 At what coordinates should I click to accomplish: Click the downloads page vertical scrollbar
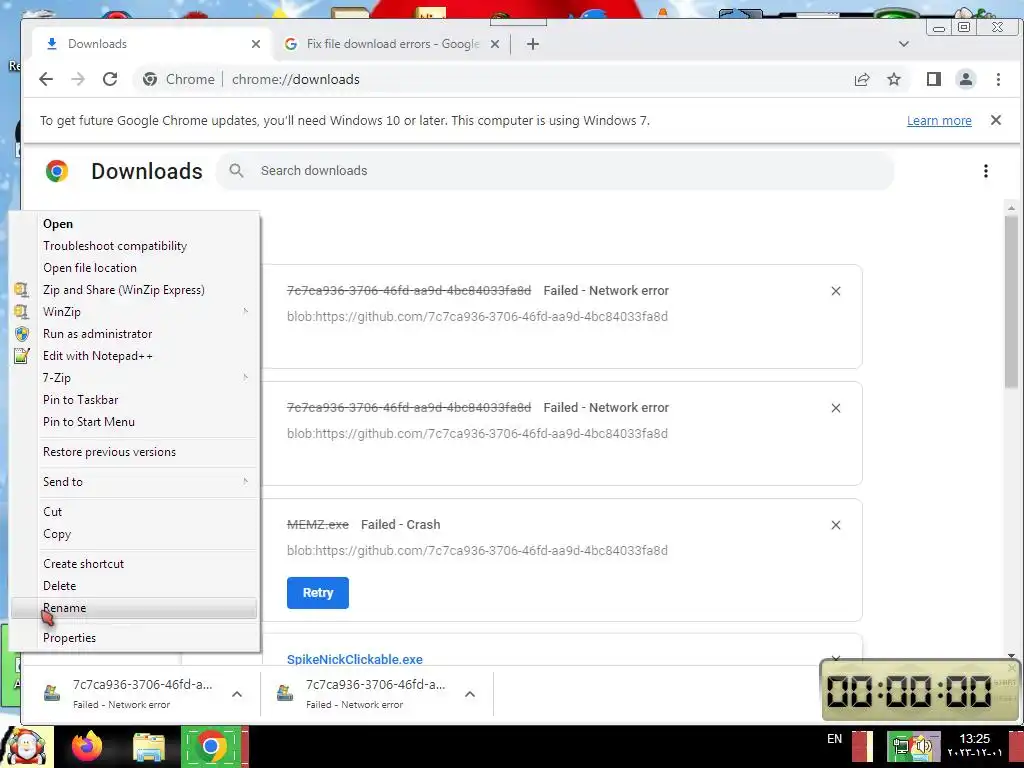[1011, 300]
